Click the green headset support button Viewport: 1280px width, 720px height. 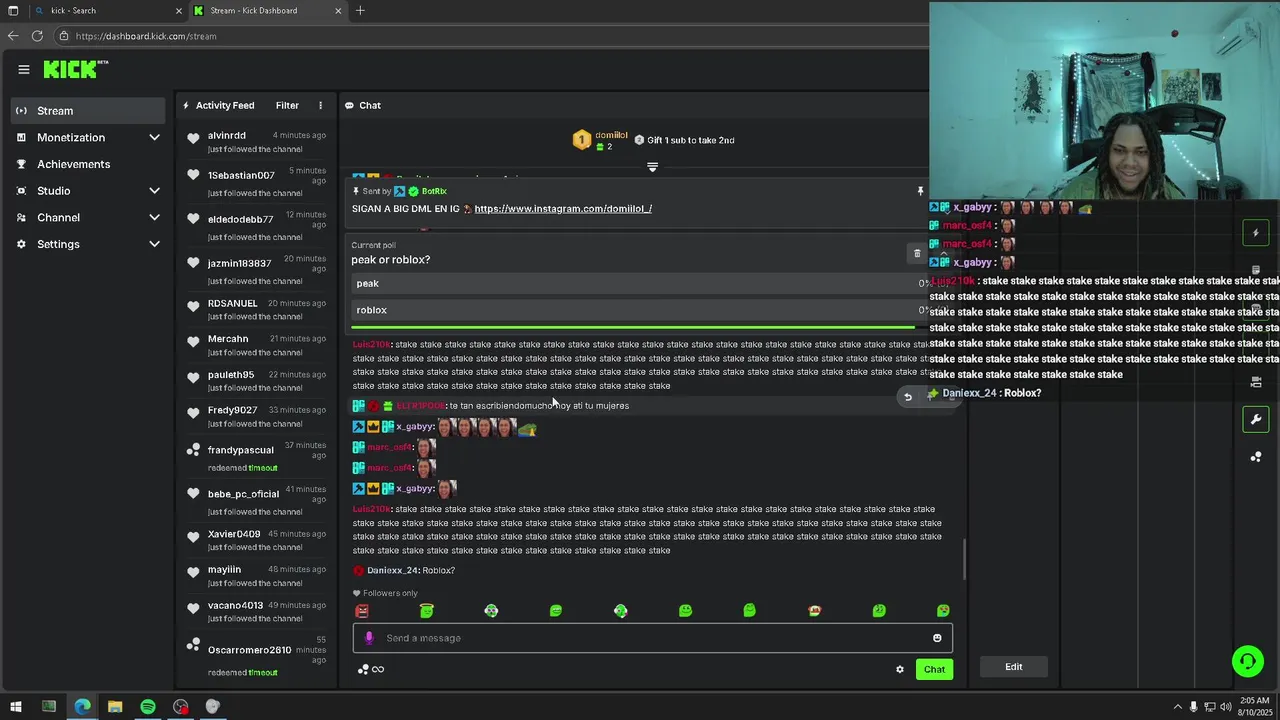(x=1247, y=661)
